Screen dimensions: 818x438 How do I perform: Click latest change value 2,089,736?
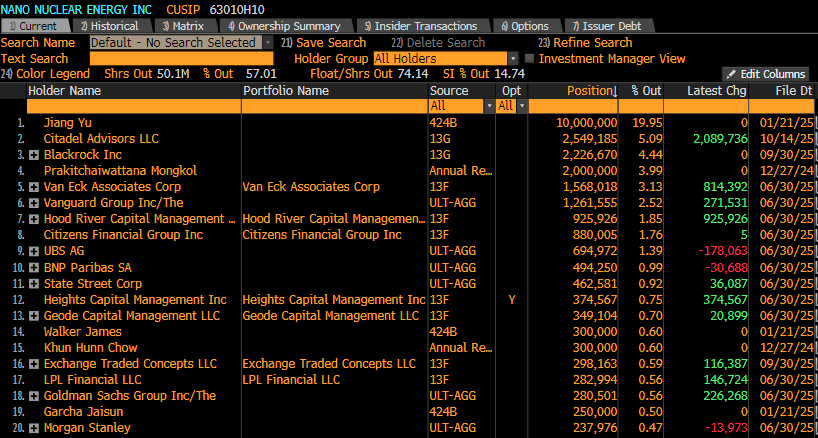pos(720,139)
